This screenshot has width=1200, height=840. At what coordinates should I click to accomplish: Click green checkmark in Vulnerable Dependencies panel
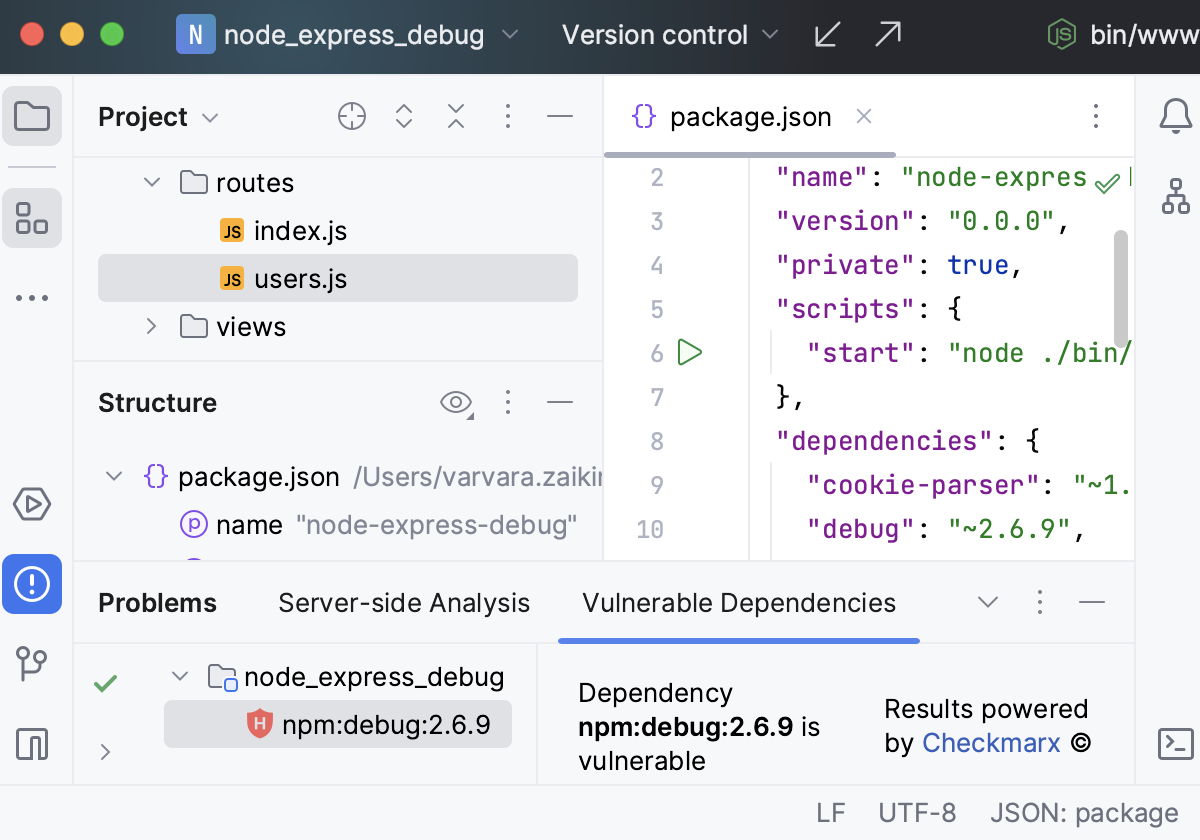click(x=105, y=683)
